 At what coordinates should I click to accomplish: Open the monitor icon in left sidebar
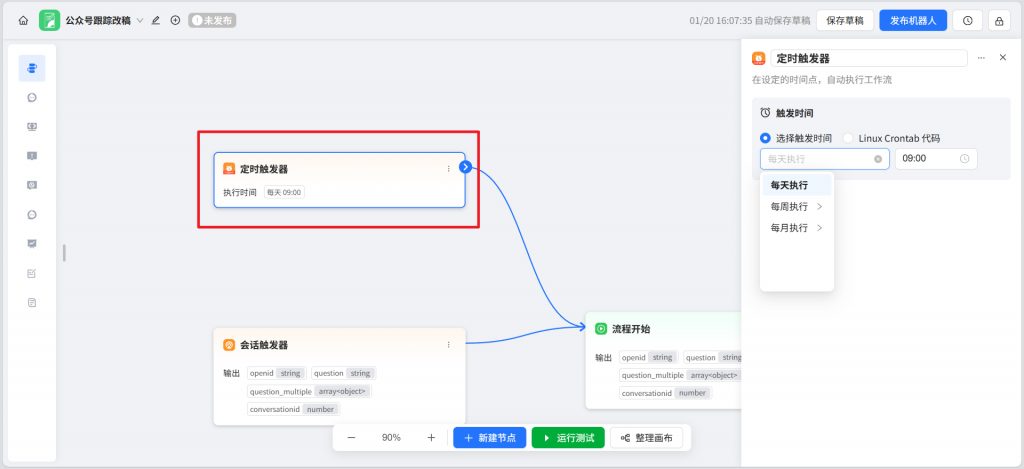click(x=32, y=127)
